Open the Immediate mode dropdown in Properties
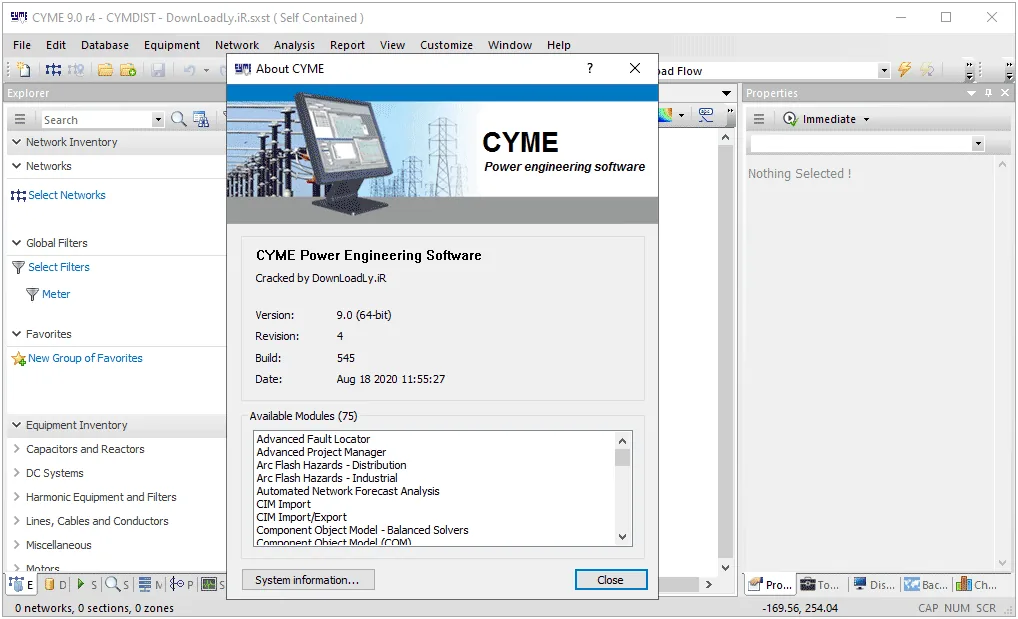 (x=867, y=120)
